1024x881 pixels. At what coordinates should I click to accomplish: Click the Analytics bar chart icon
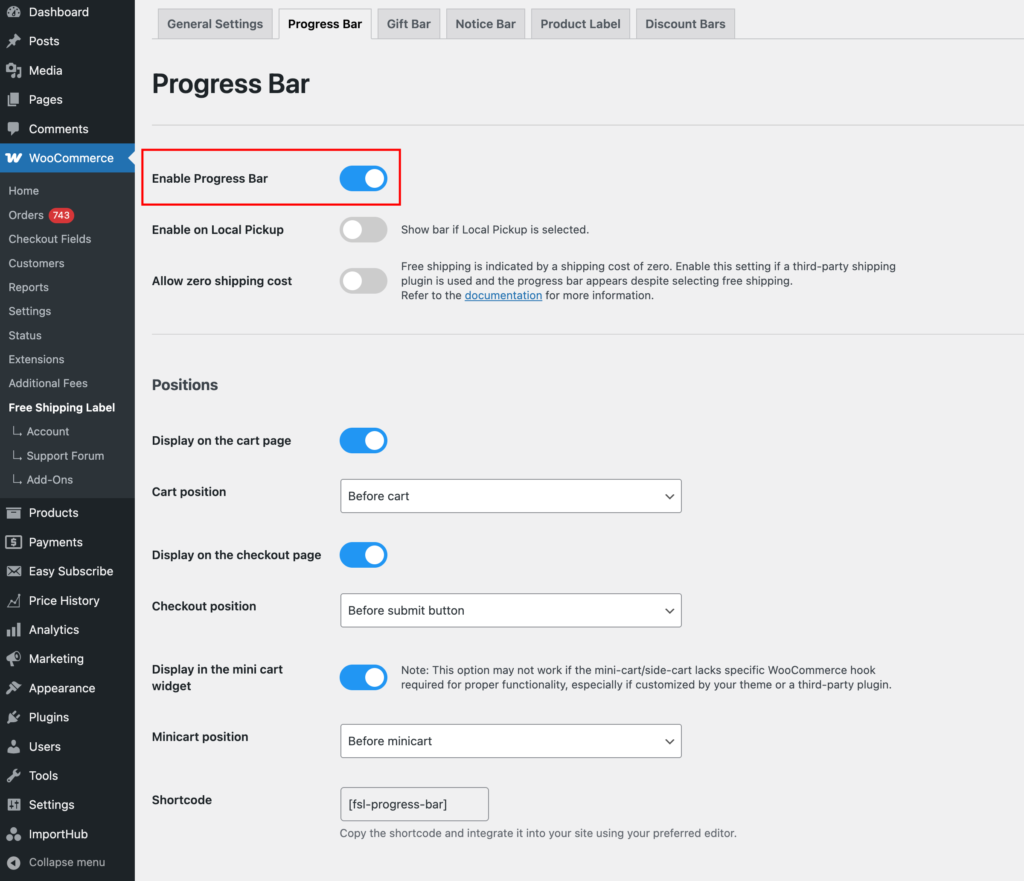pyautogui.click(x=13, y=630)
